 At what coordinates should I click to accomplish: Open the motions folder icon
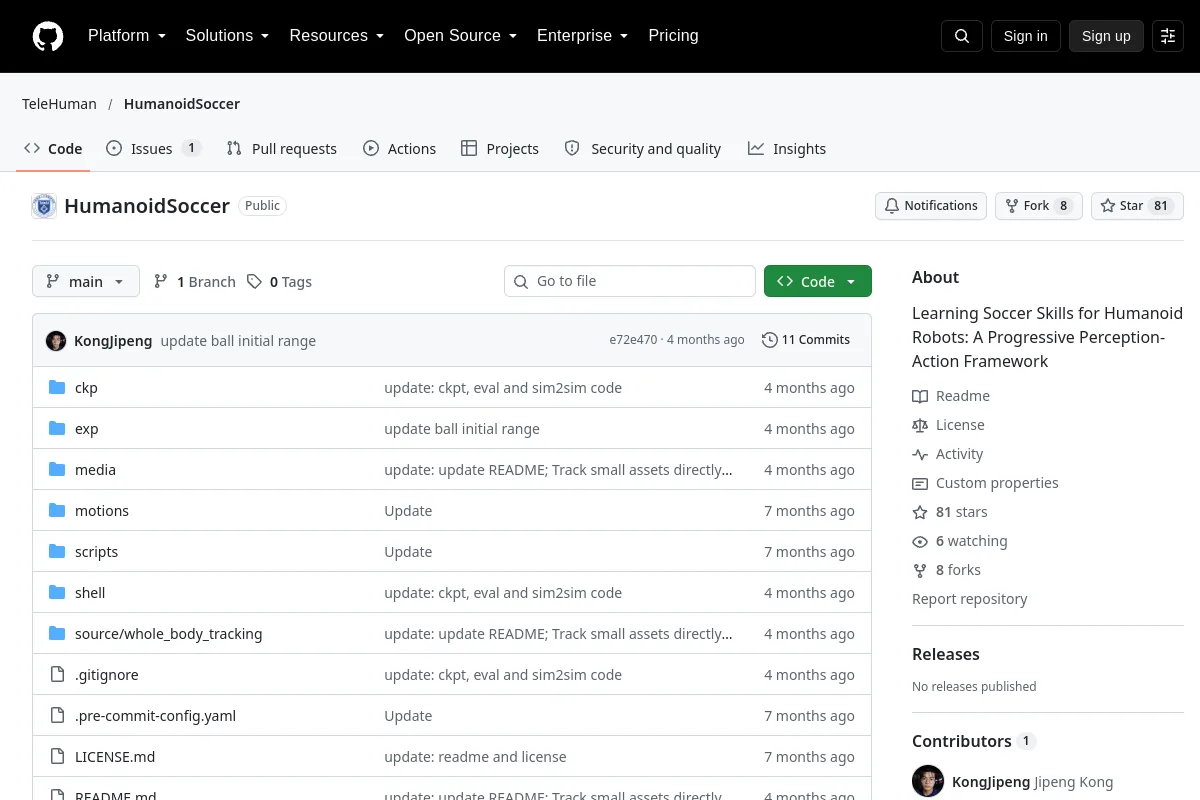57,511
